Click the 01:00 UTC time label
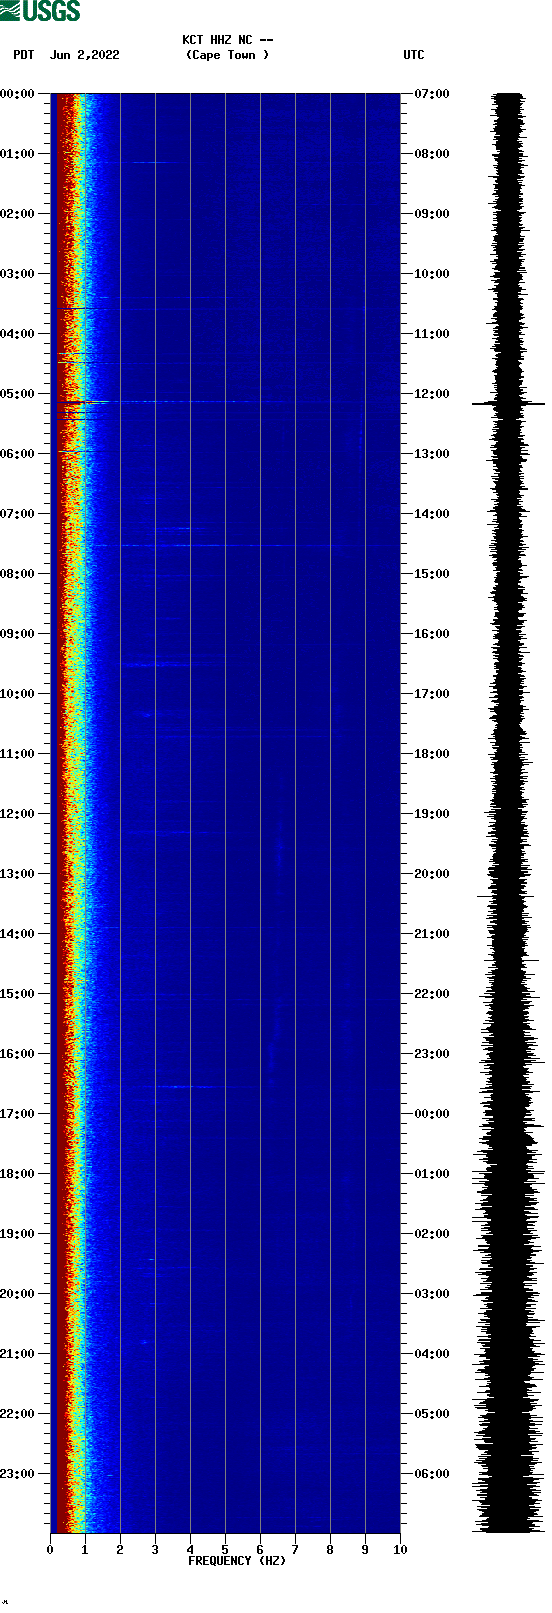 point(432,1174)
